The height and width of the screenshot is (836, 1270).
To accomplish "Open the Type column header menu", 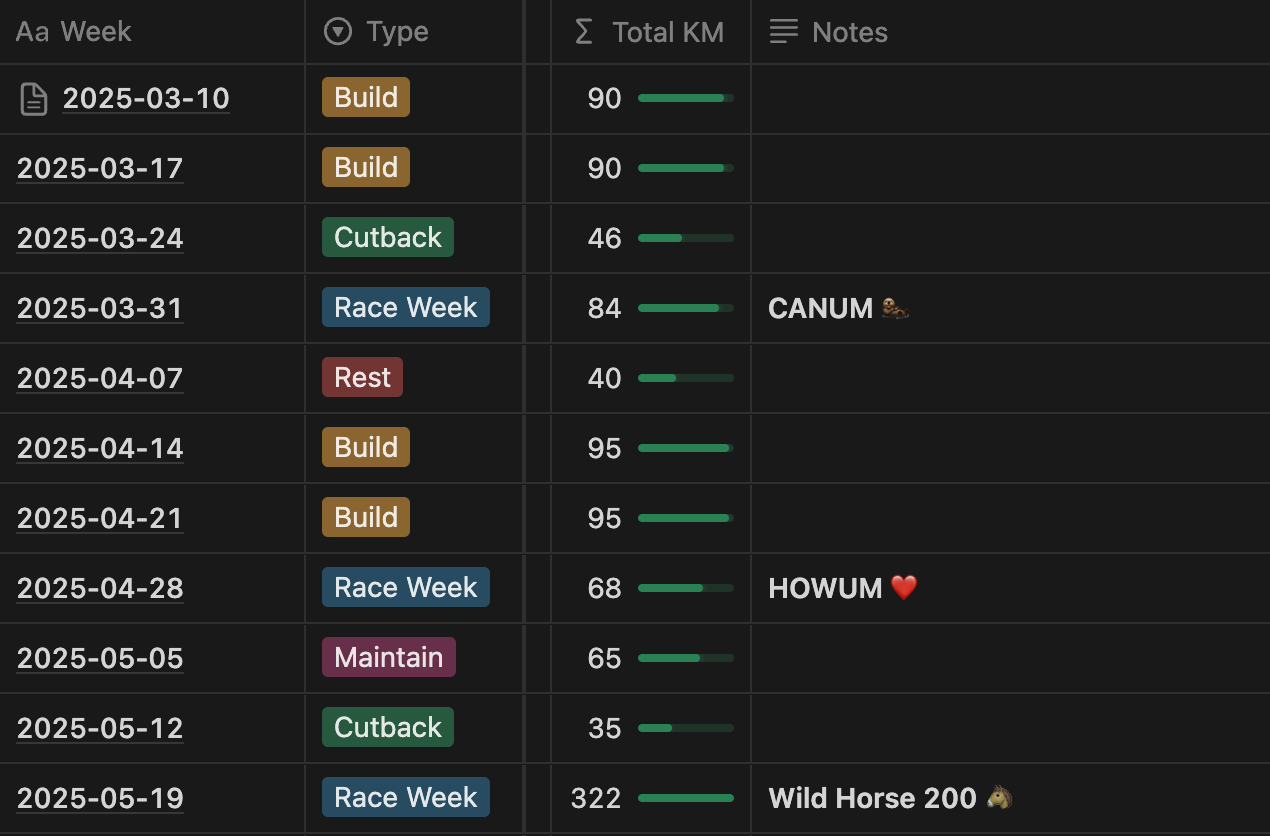I will click(x=414, y=32).
